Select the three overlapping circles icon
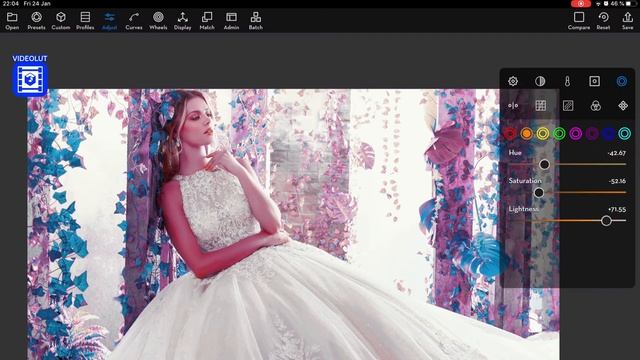The width and height of the screenshot is (640, 360). click(596, 106)
